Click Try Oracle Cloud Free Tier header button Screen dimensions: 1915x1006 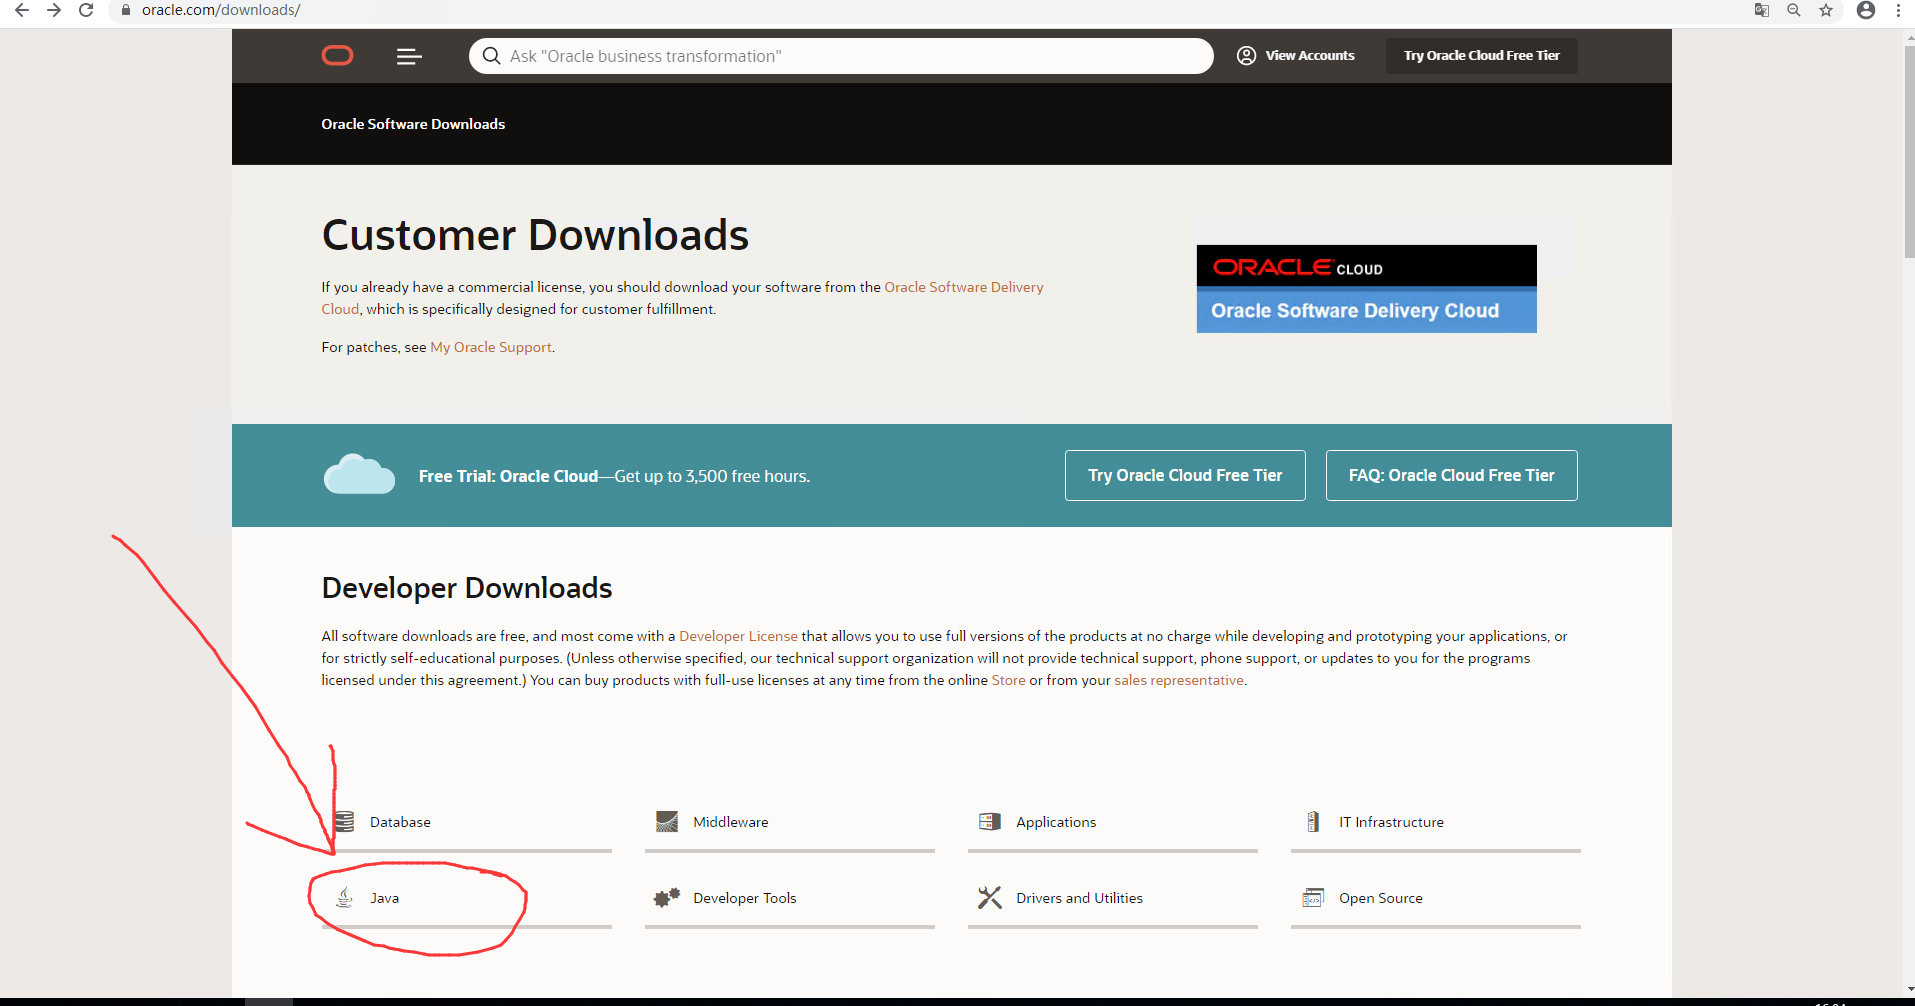(x=1482, y=56)
